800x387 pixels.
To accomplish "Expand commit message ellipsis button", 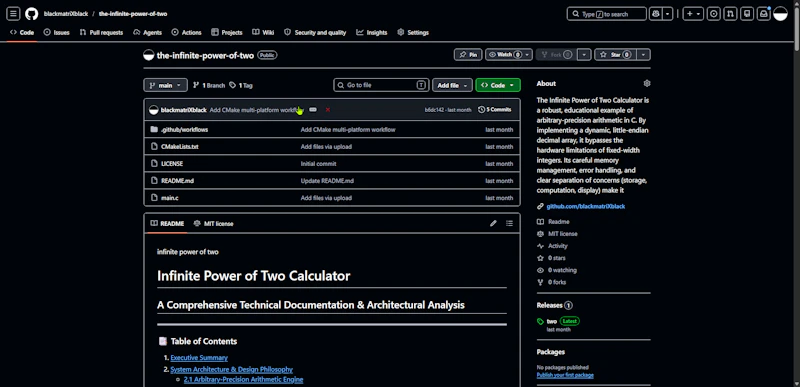I will pos(313,110).
